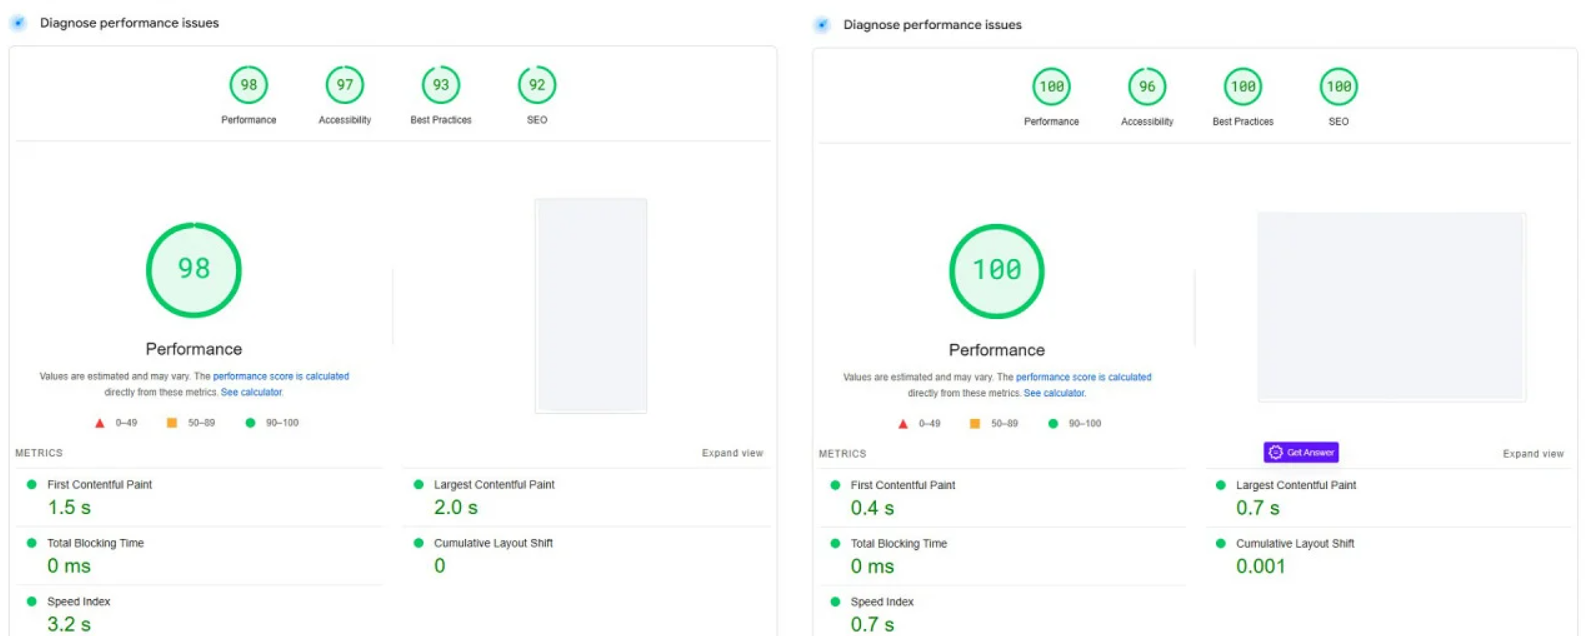Click left red triangle 0–49 legend
Viewport: 1587px width, 636px height.
(116, 423)
